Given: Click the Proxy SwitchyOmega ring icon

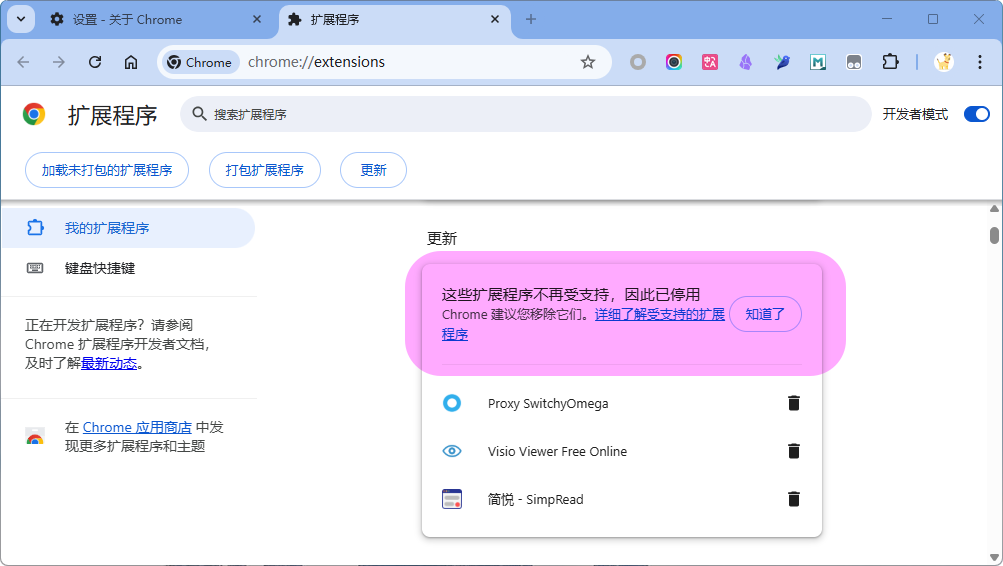Looking at the screenshot, I should click(x=452, y=403).
